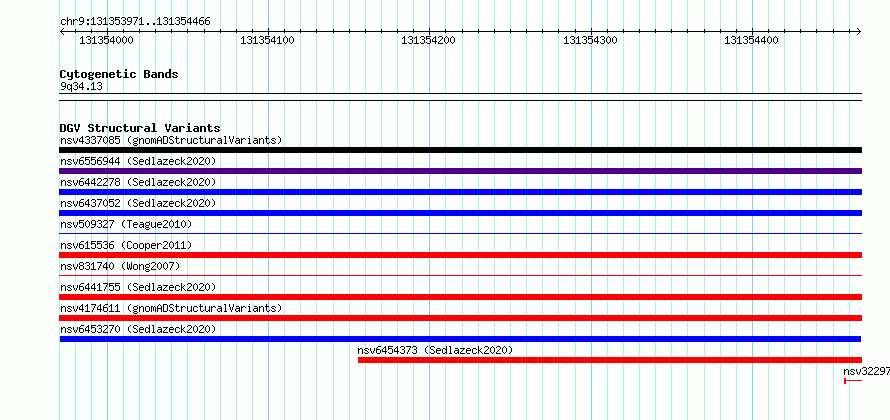Click the shorter red bar for nsv6454373
Screen dimensions: 890x420
[610, 360]
